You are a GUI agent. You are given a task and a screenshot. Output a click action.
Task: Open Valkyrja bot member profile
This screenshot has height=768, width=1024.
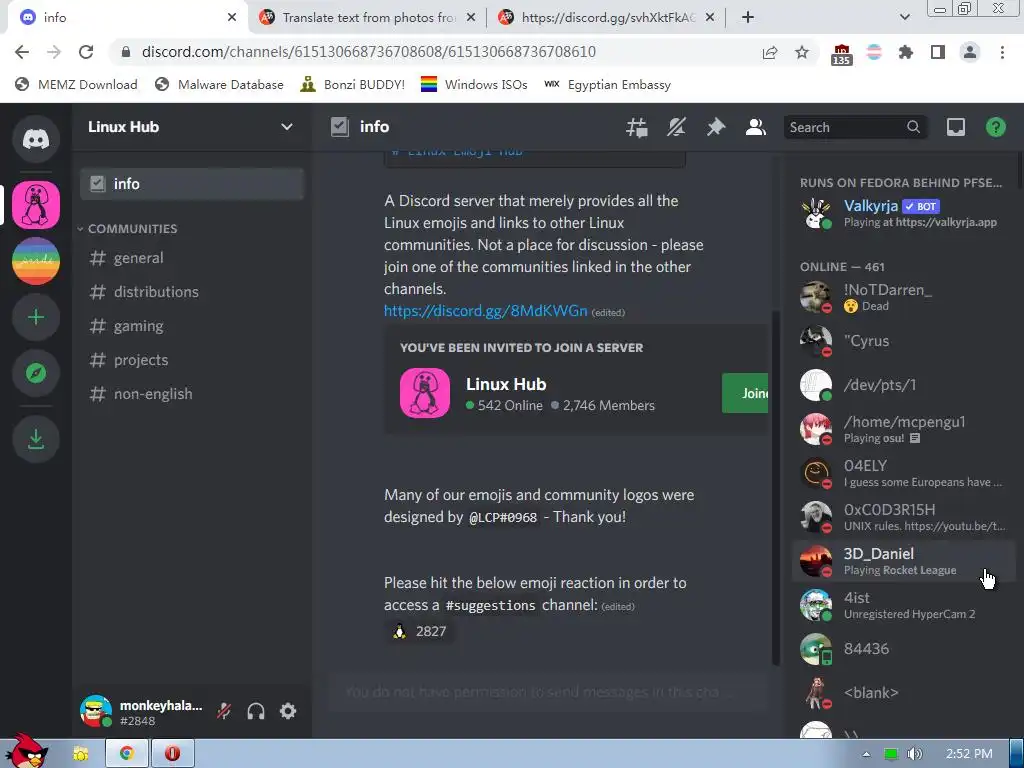click(903, 213)
